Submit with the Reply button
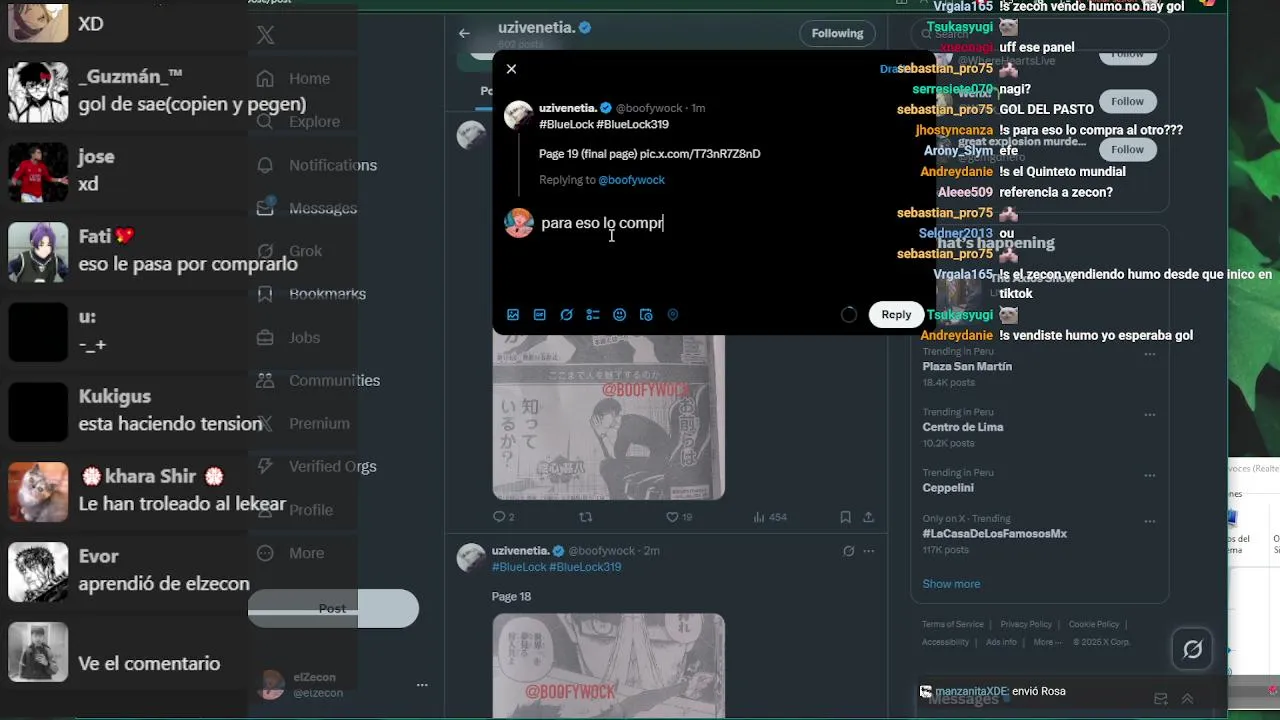This screenshot has height=720, width=1280. point(896,314)
